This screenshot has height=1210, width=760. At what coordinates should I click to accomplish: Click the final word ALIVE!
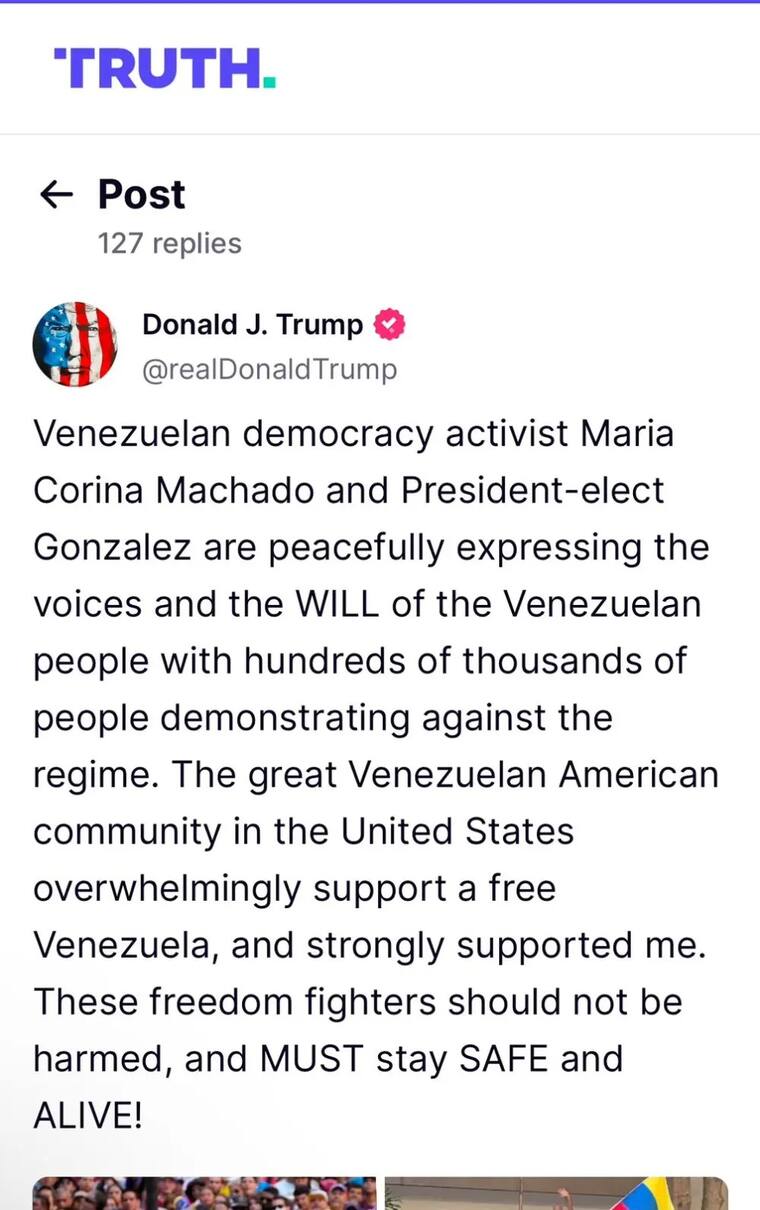pyautogui.click(x=88, y=1116)
